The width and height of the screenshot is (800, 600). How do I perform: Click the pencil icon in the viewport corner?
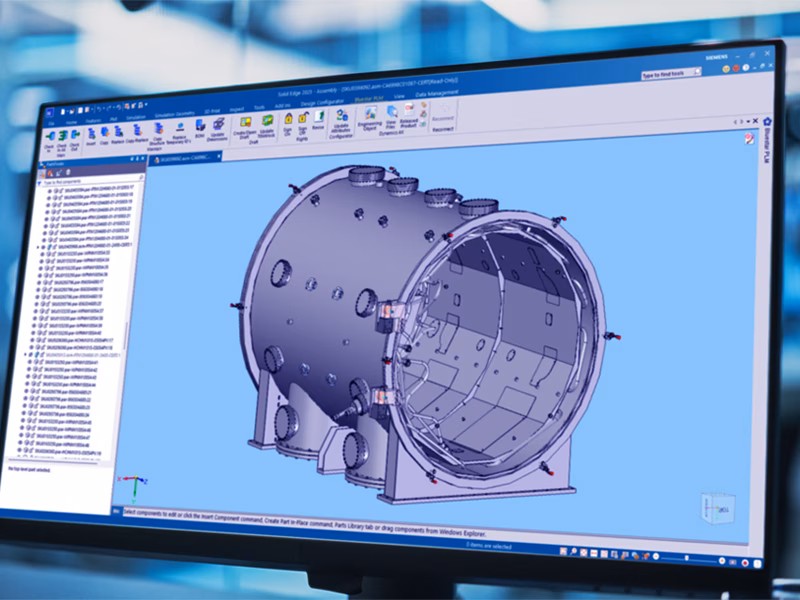pos(748,138)
